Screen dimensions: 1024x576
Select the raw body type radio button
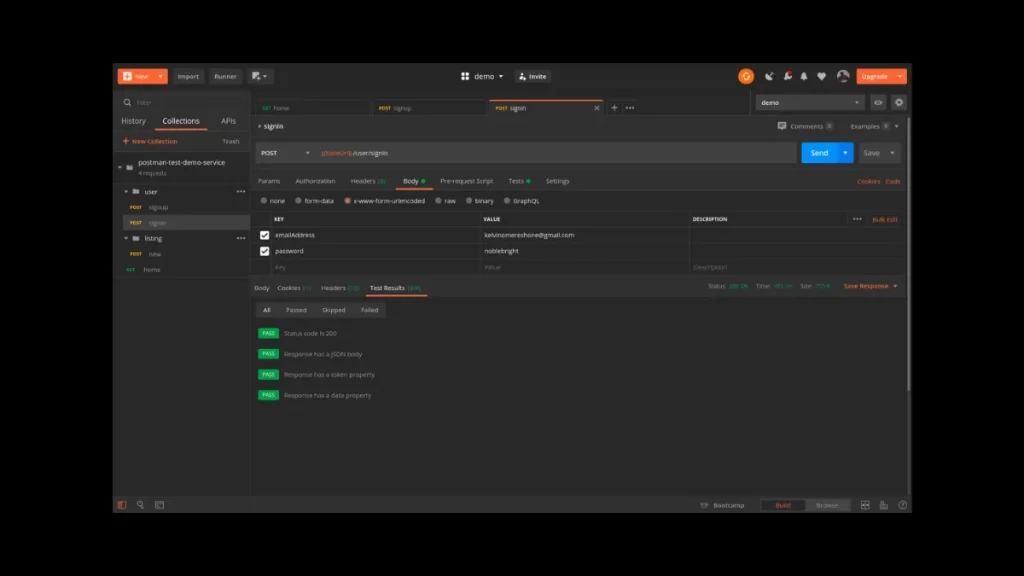440,200
